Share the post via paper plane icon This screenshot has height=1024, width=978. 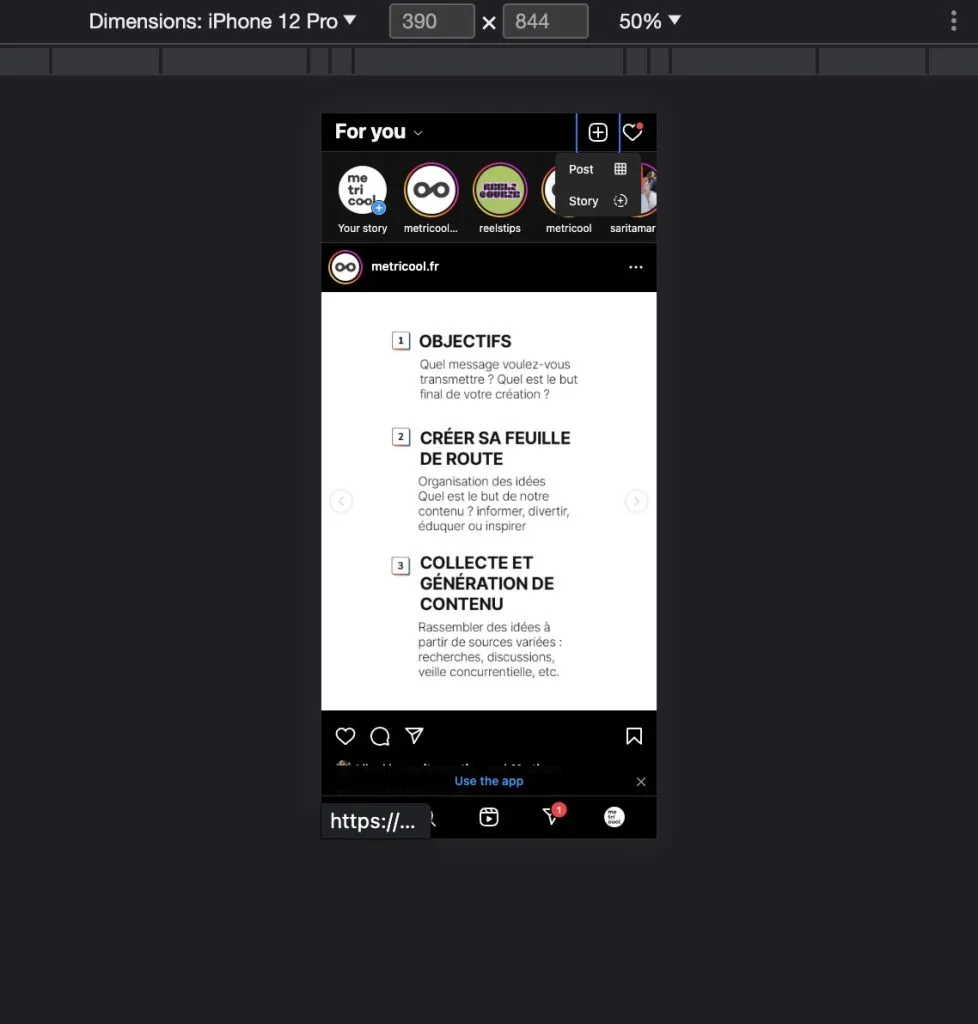[x=415, y=736]
